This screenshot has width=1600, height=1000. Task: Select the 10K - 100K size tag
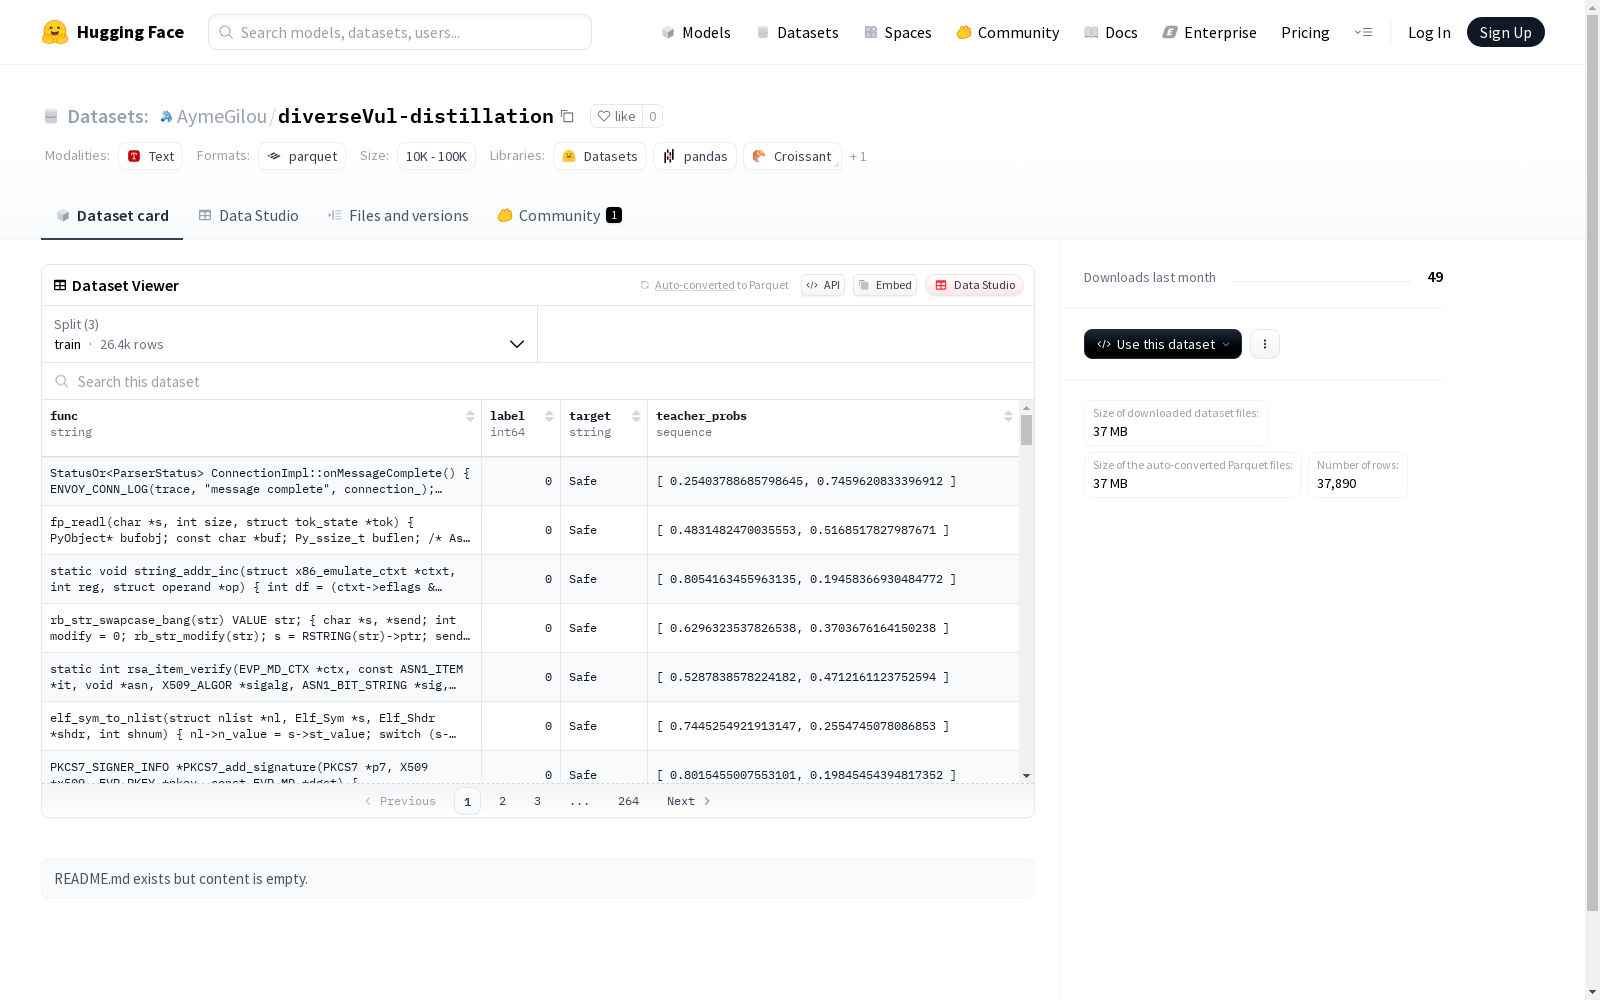click(x=436, y=156)
